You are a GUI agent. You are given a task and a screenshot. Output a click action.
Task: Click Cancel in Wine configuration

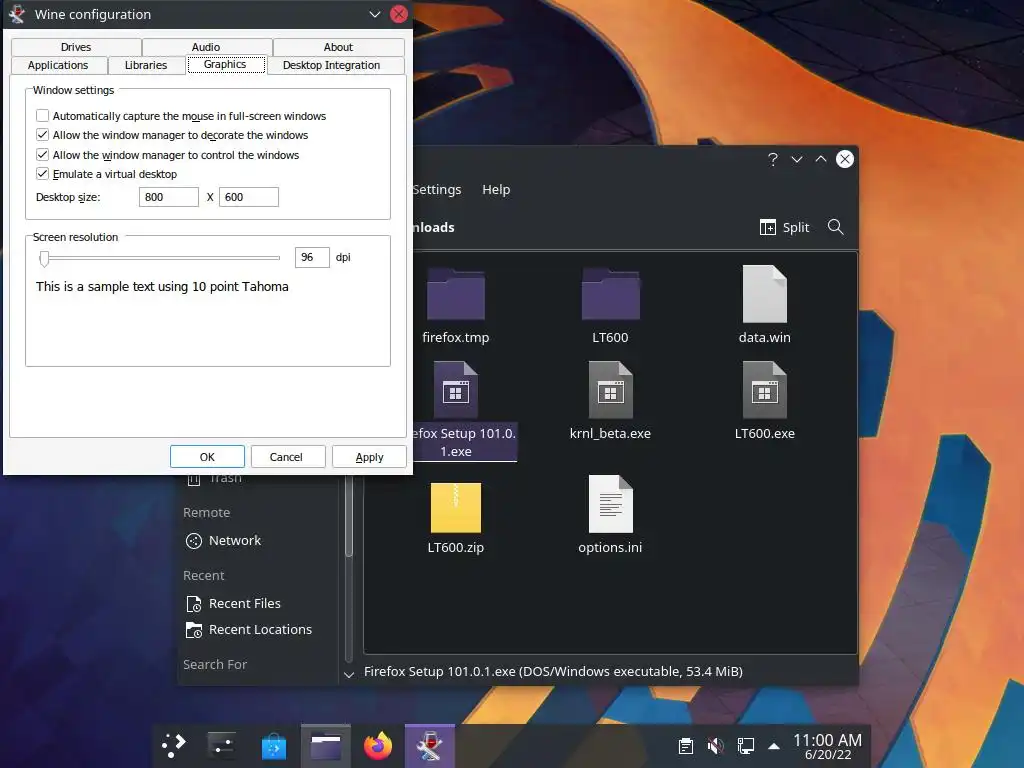[x=286, y=457]
